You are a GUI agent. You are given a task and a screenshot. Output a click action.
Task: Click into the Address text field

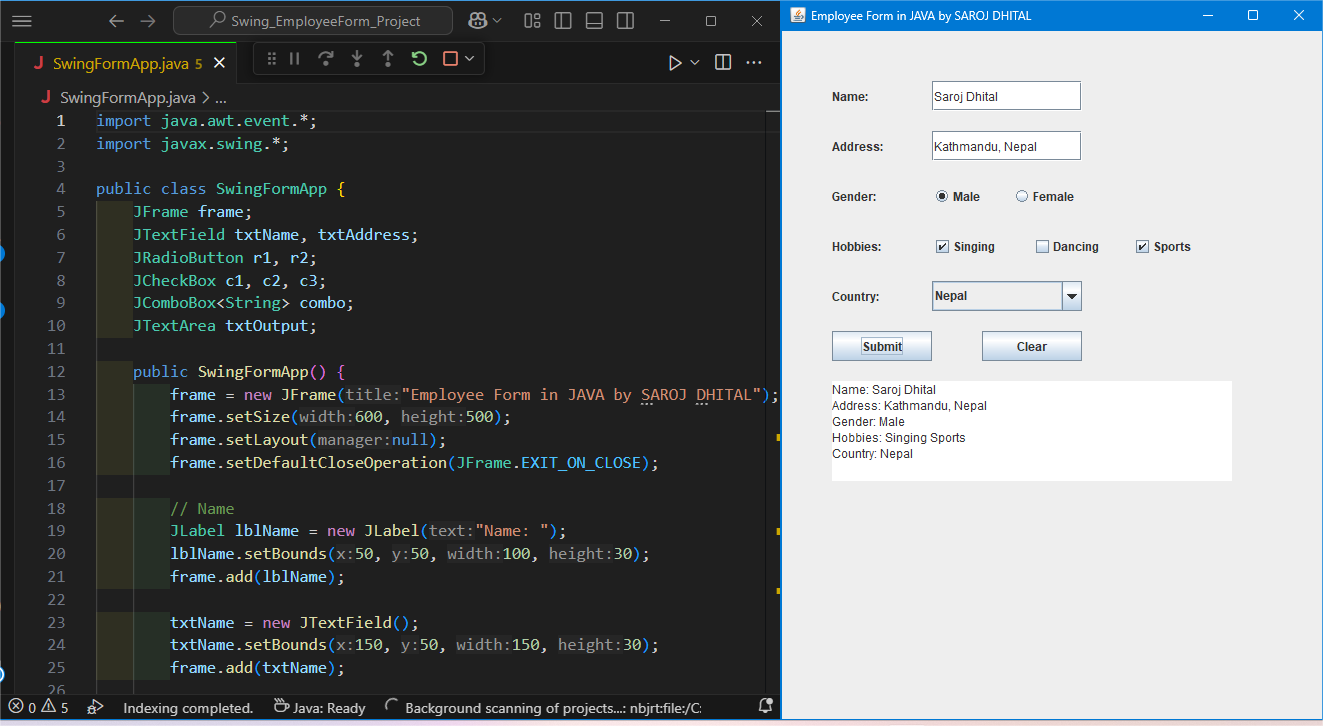tap(1005, 146)
